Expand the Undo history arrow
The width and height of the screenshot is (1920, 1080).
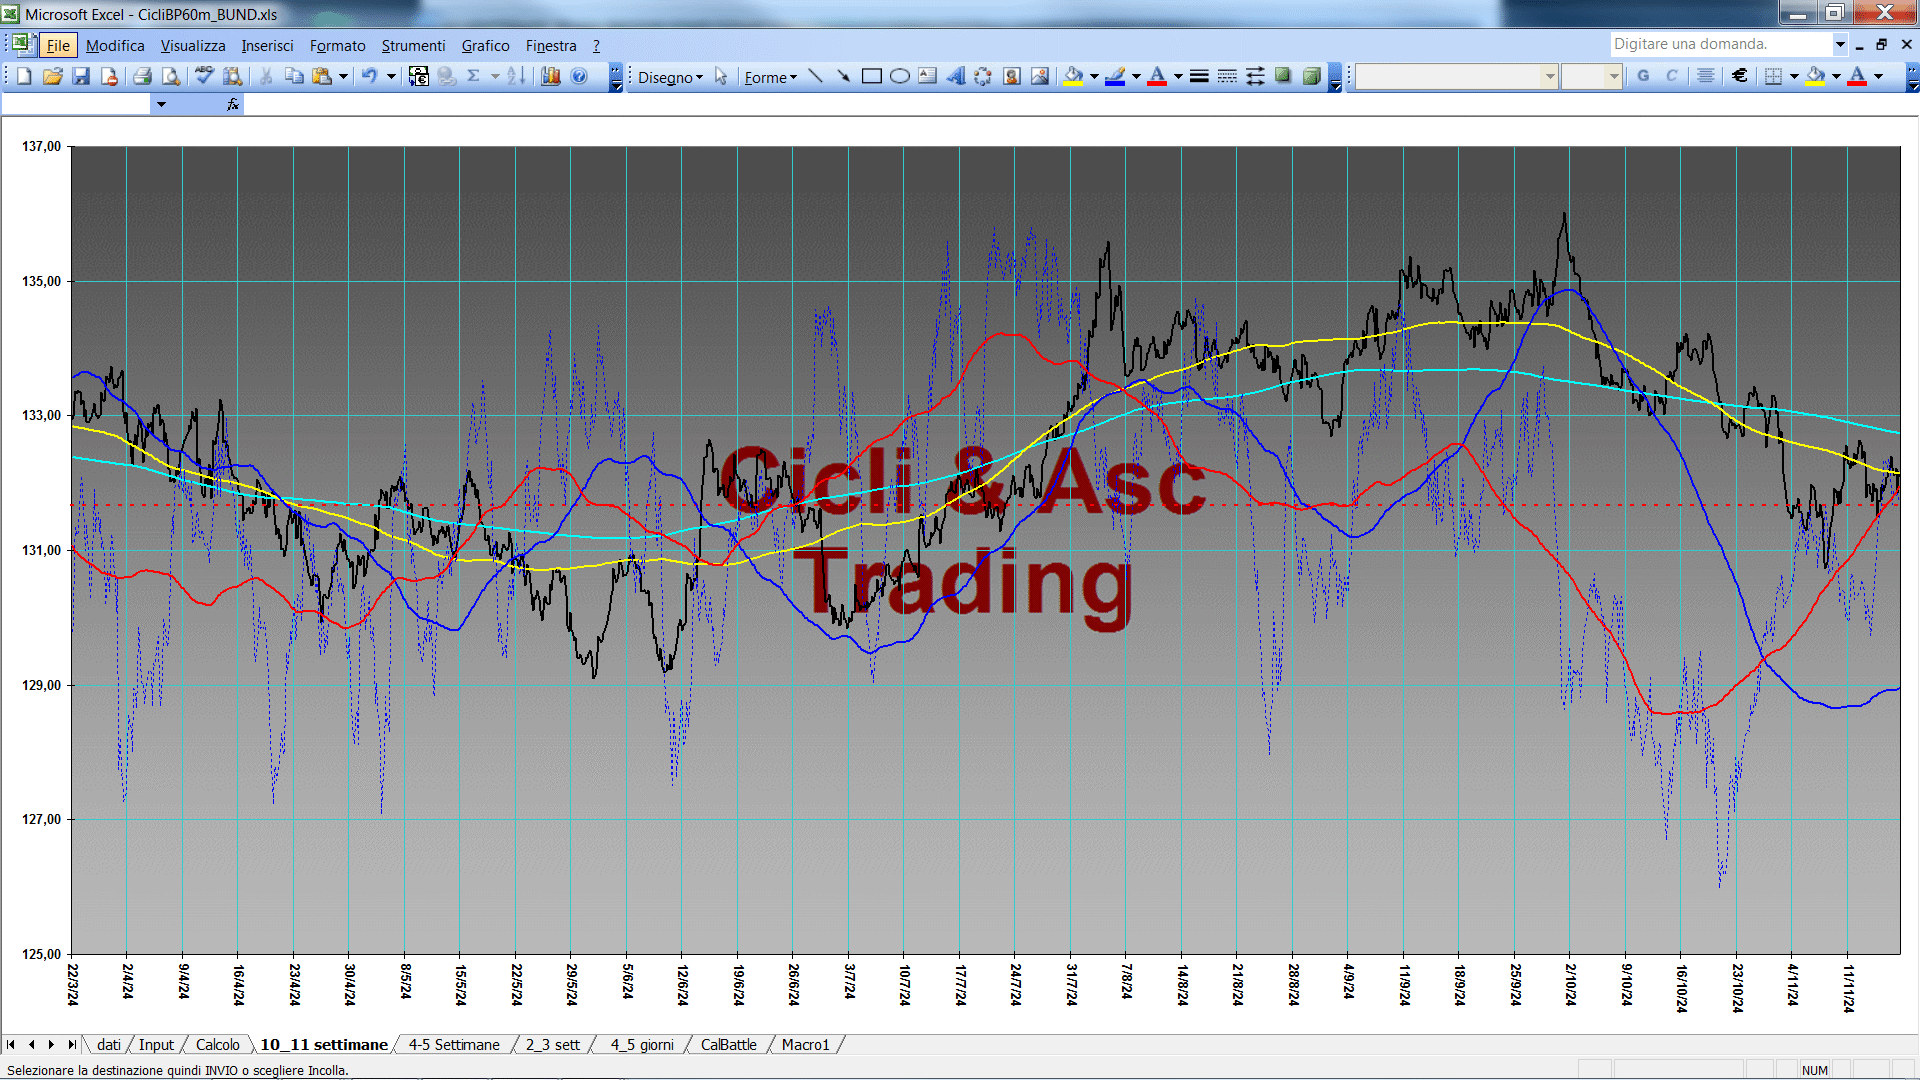click(391, 76)
